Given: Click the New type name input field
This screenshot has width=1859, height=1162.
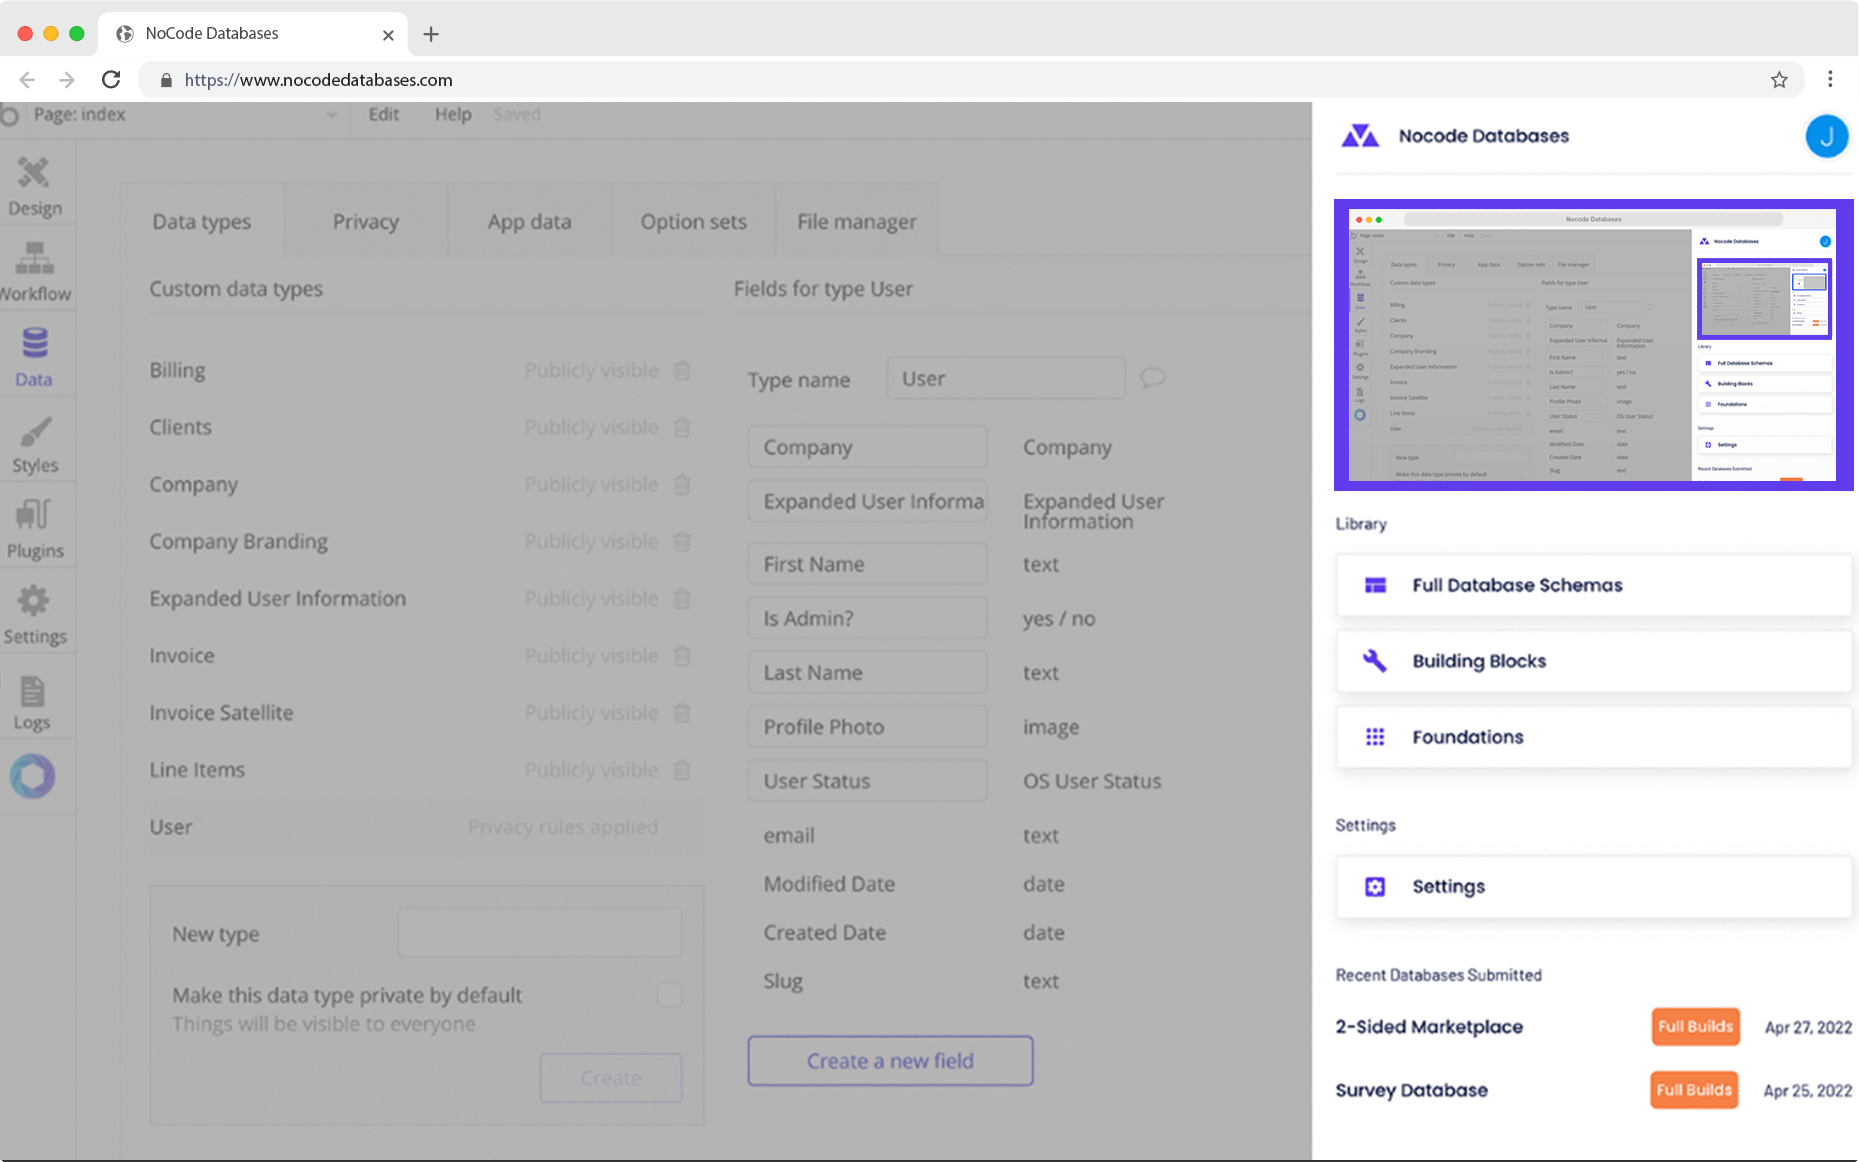Looking at the screenshot, I should pyautogui.click(x=540, y=933).
